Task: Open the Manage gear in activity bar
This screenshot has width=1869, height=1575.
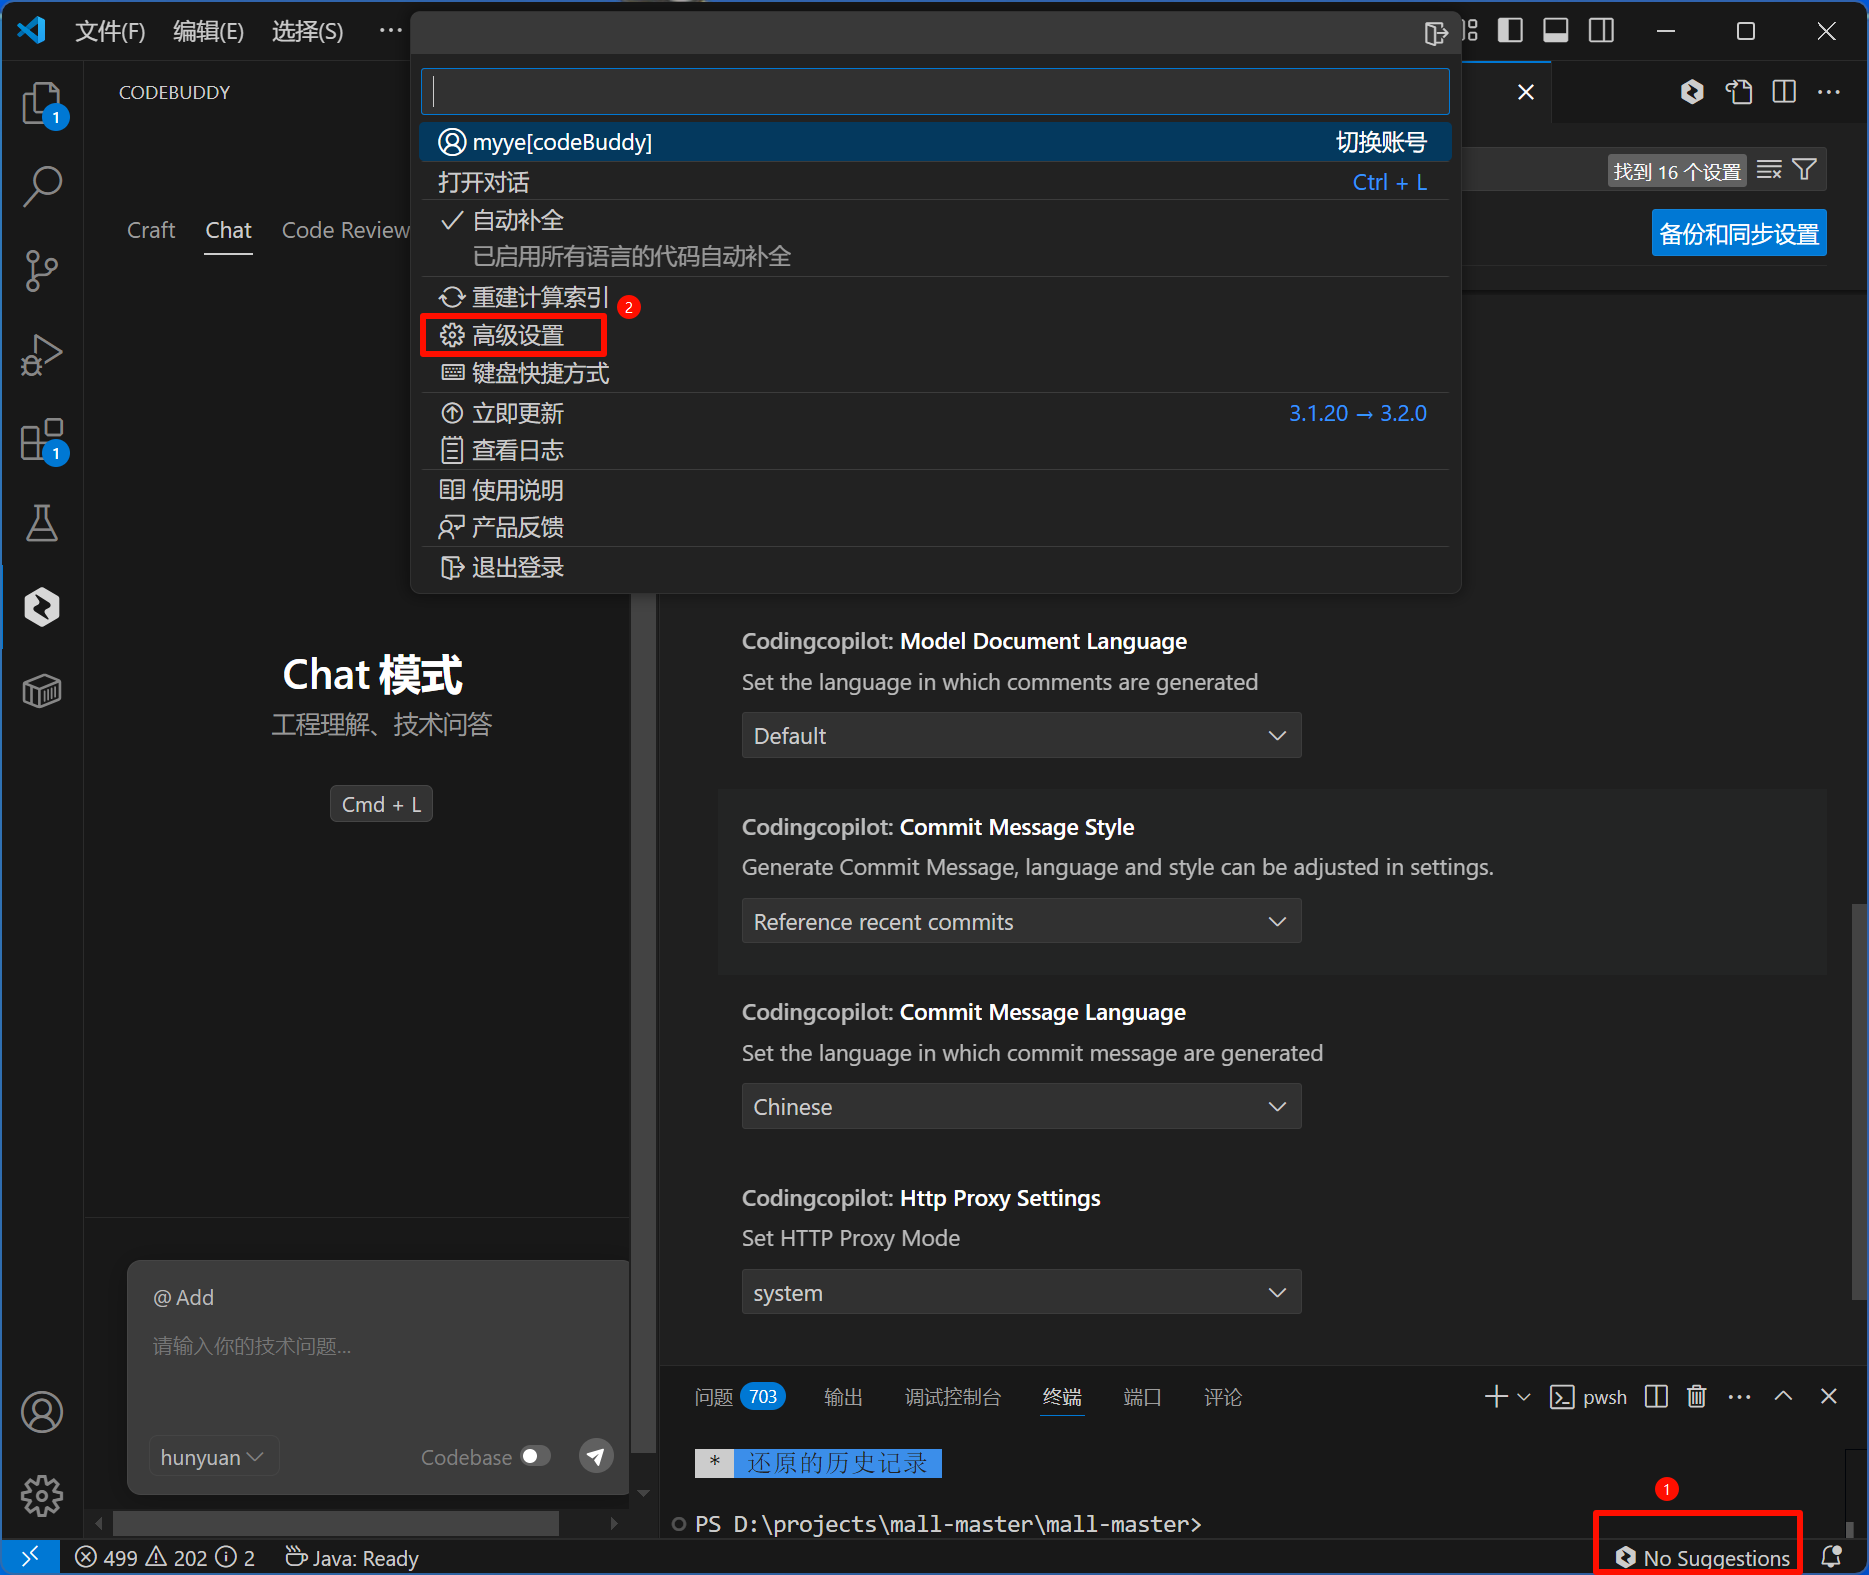Action: [x=42, y=1496]
